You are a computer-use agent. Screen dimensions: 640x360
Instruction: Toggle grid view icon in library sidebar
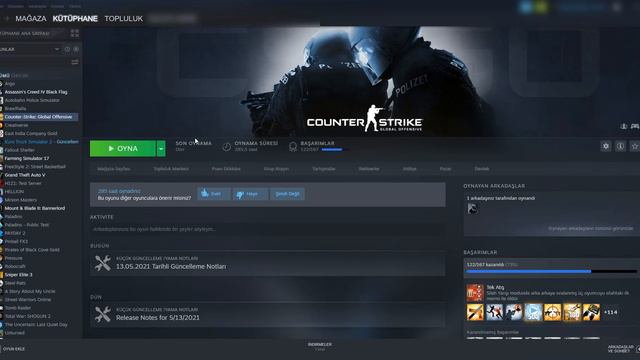[75, 33]
